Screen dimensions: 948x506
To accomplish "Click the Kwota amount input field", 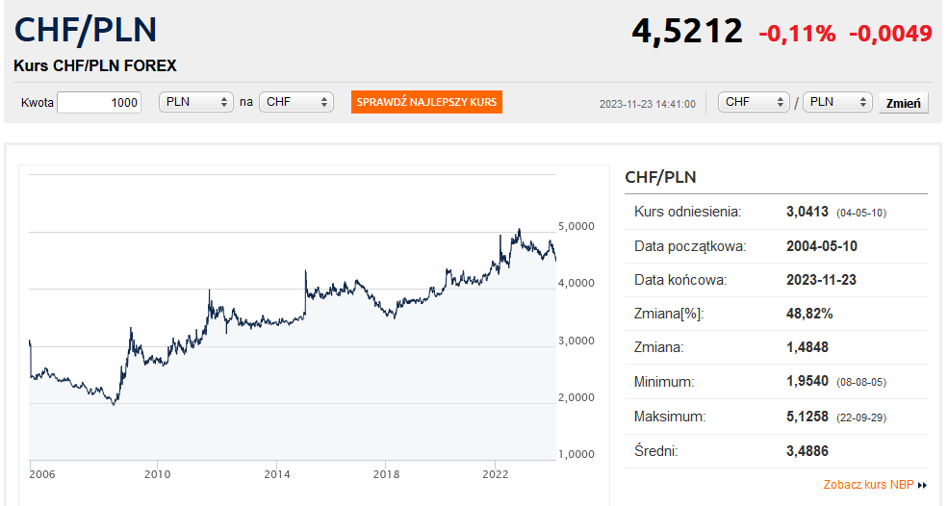I will 99,102.
